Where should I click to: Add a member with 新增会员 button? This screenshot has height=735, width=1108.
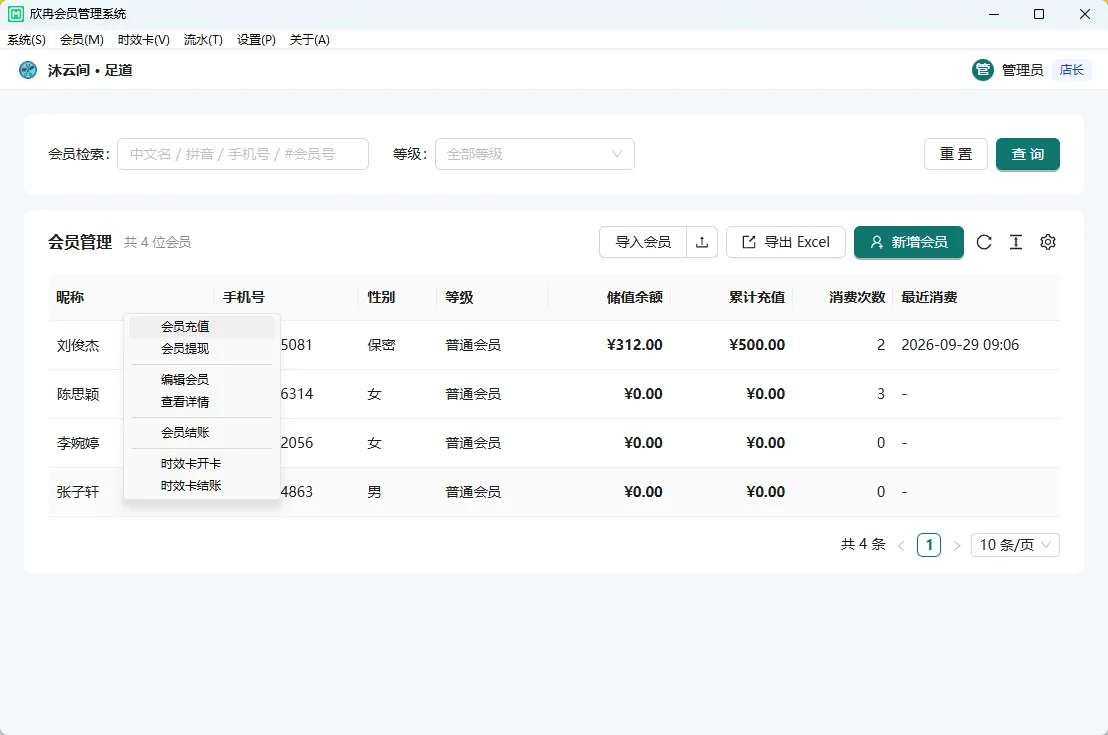click(x=909, y=242)
